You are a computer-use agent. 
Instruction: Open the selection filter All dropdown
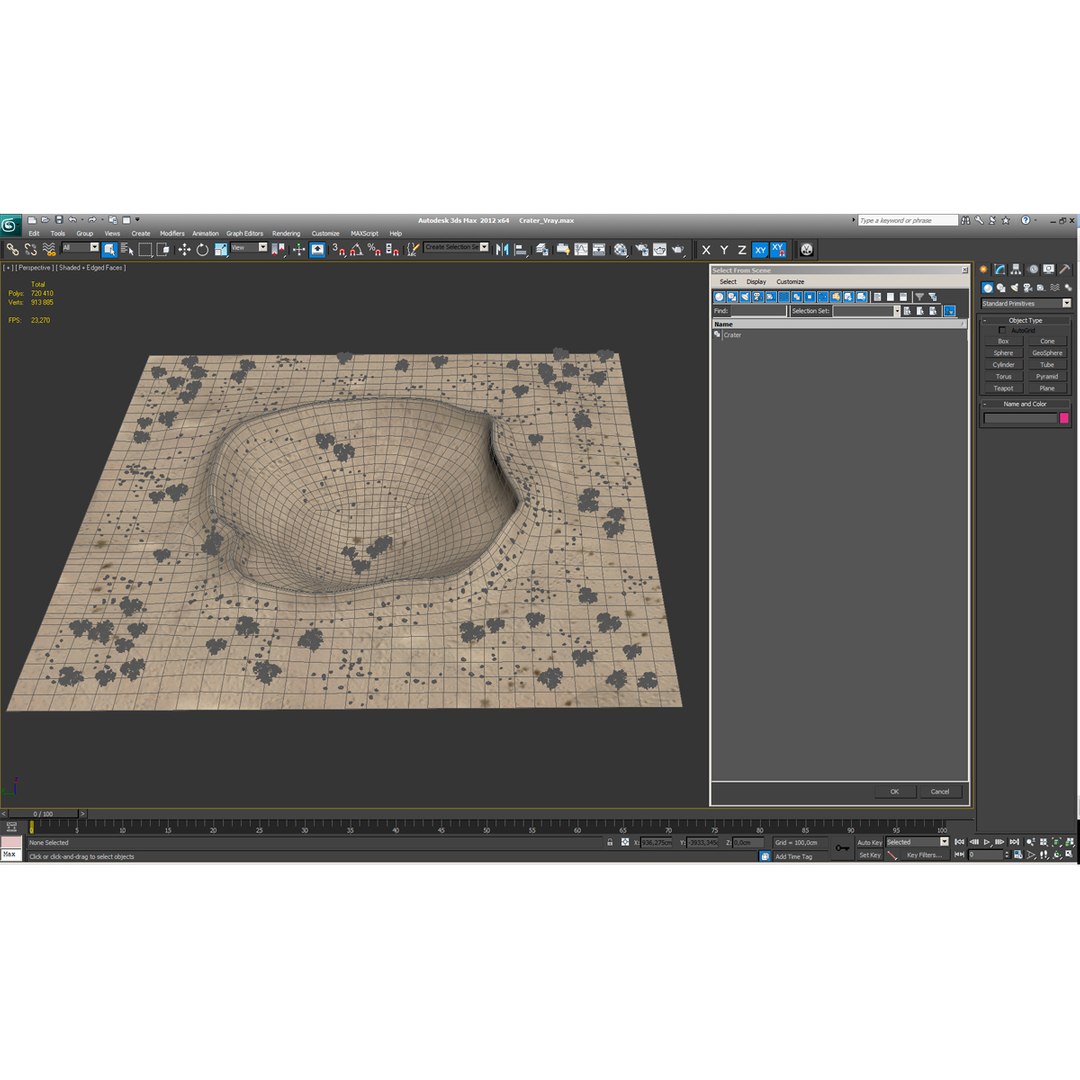tap(80, 247)
